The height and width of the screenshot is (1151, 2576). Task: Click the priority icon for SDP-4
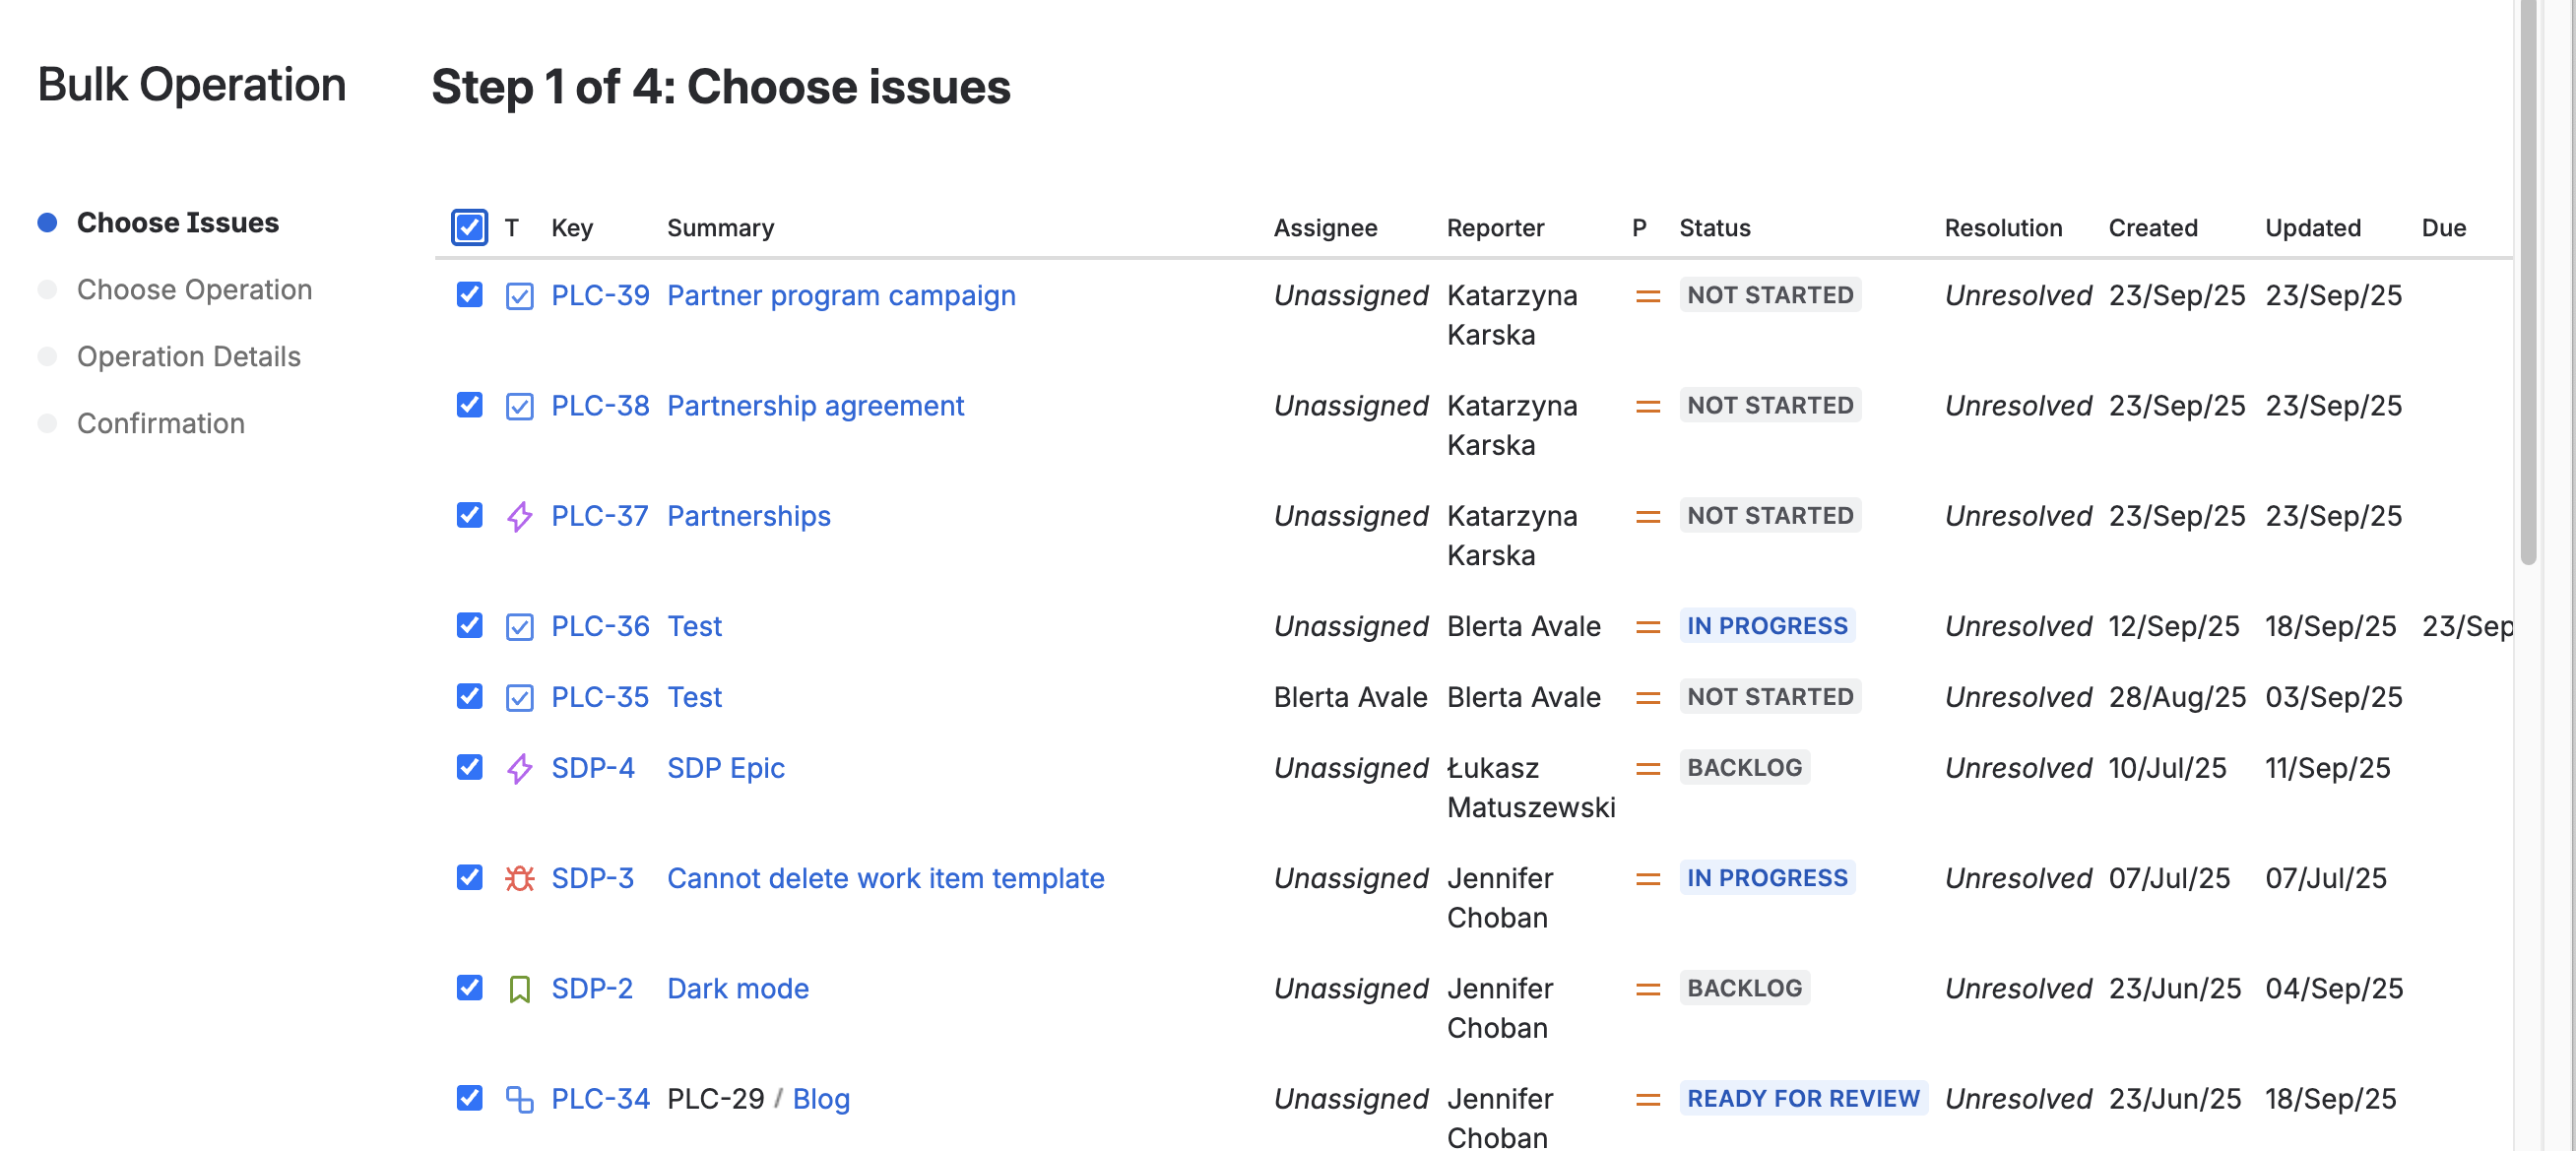[x=1646, y=768]
